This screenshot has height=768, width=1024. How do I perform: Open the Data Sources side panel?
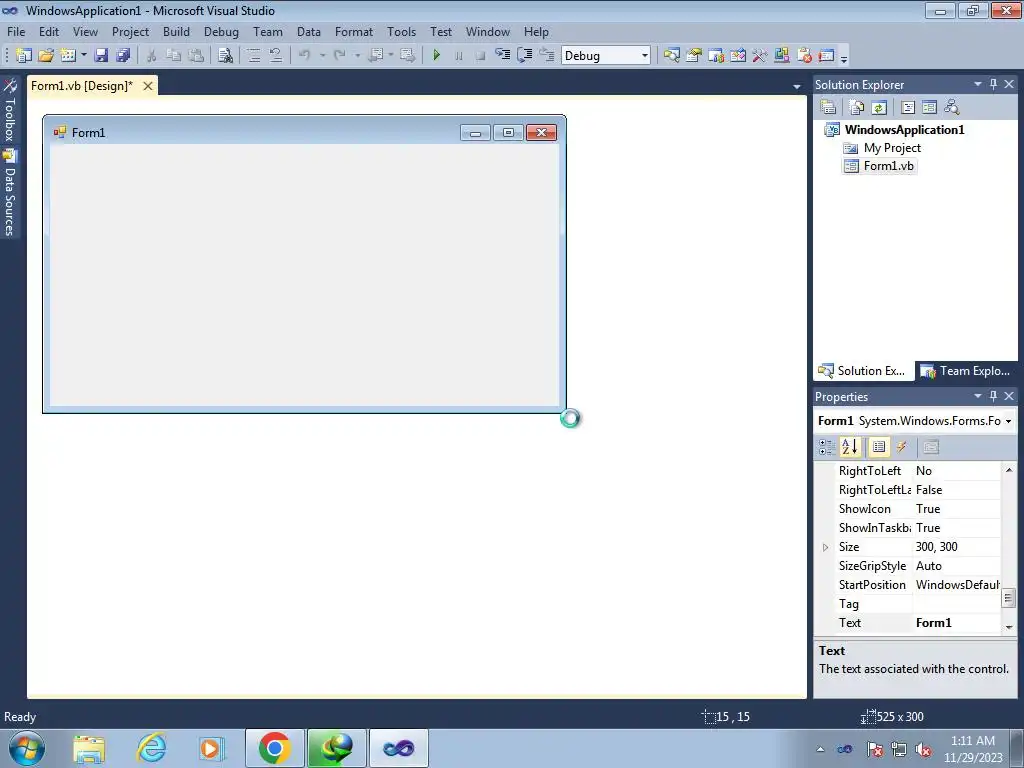click(x=10, y=192)
